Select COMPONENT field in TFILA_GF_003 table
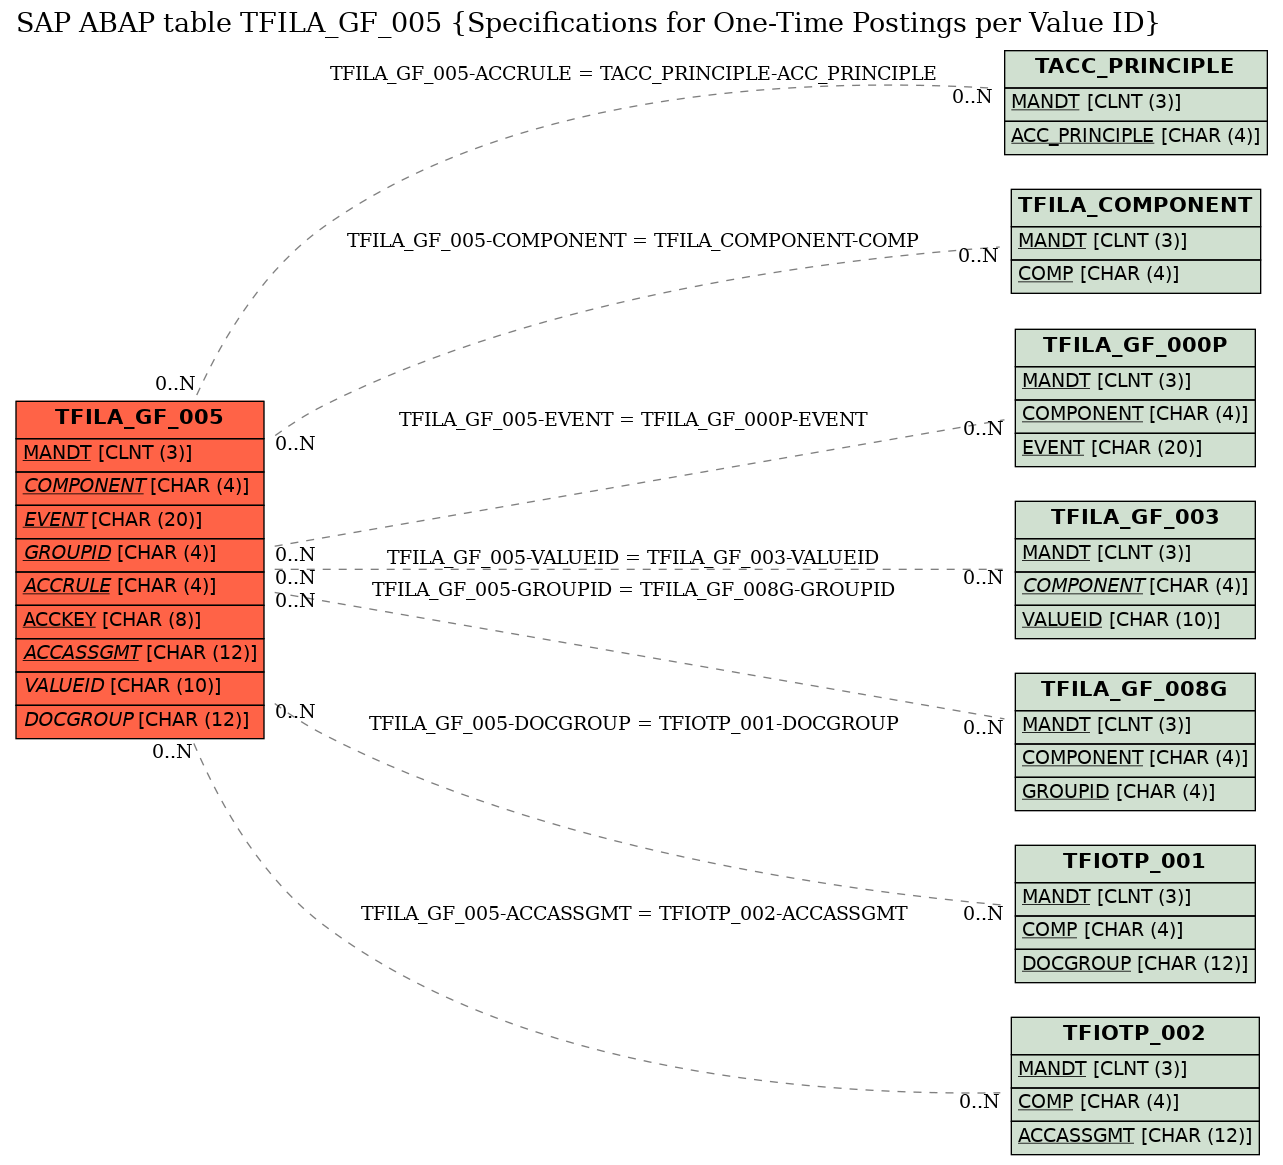This screenshot has height=1165, width=1283. [1135, 587]
